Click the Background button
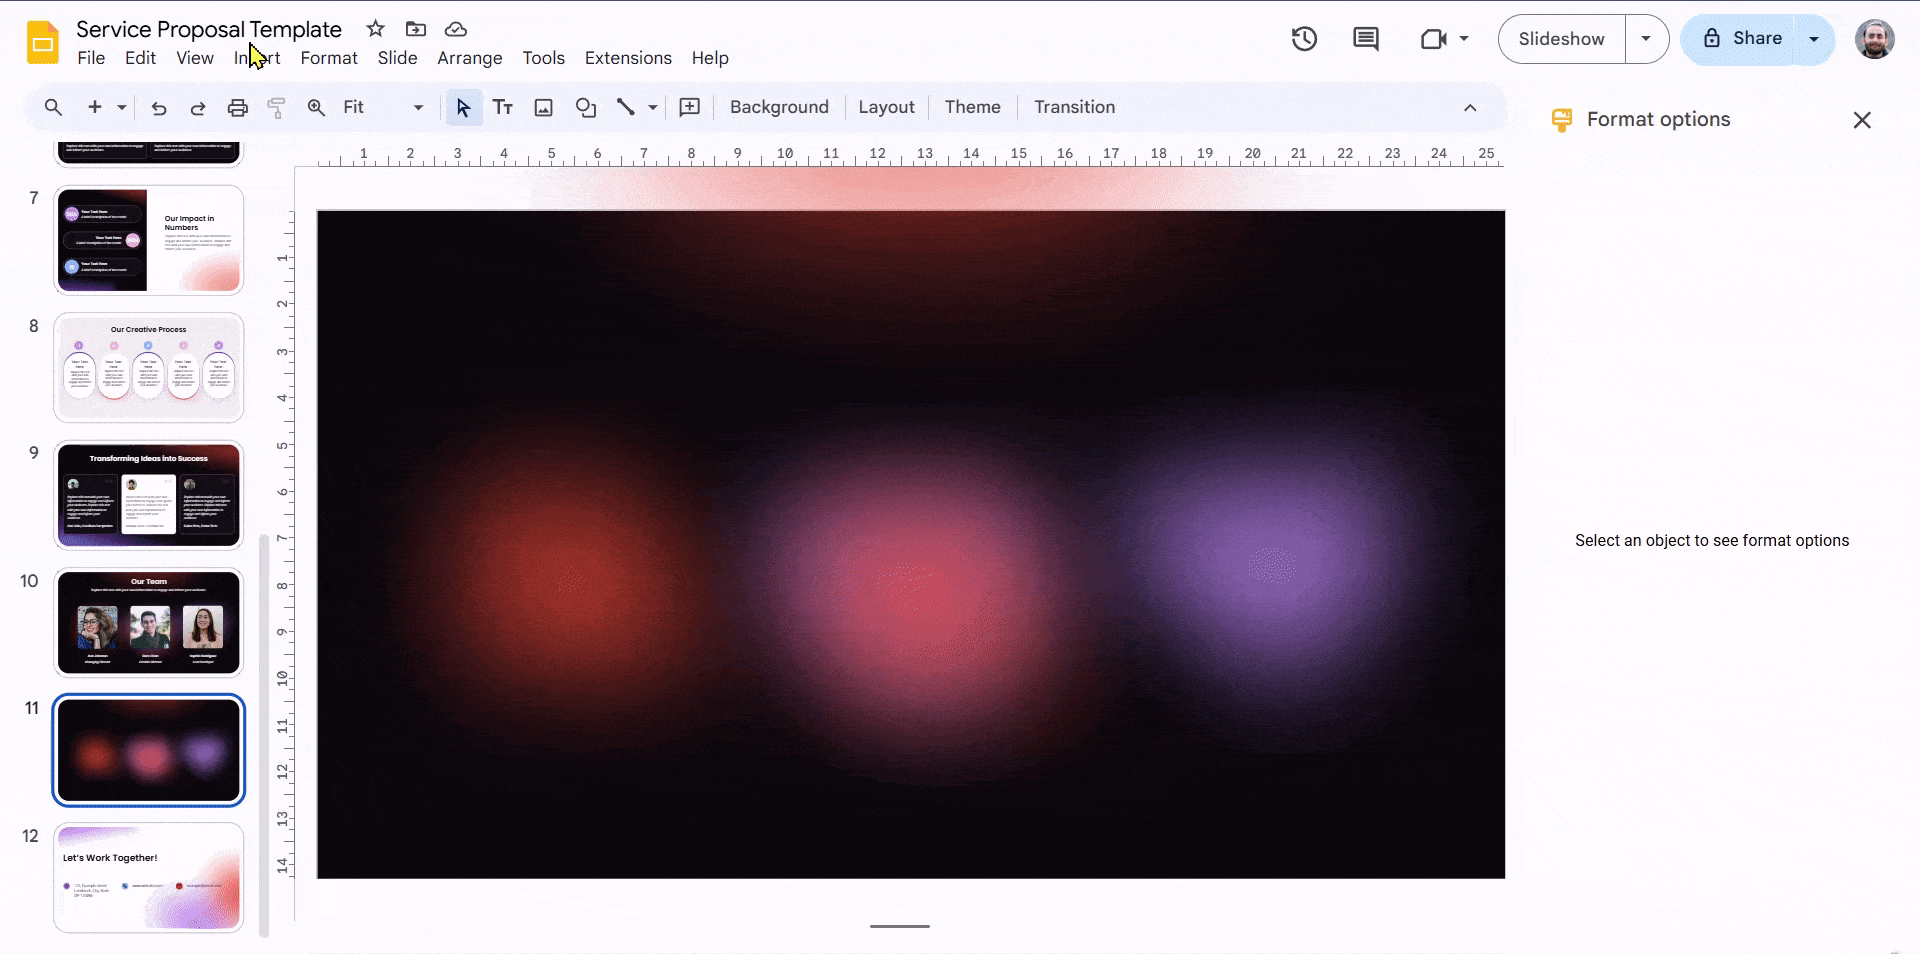The image size is (1920, 954). [779, 107]
